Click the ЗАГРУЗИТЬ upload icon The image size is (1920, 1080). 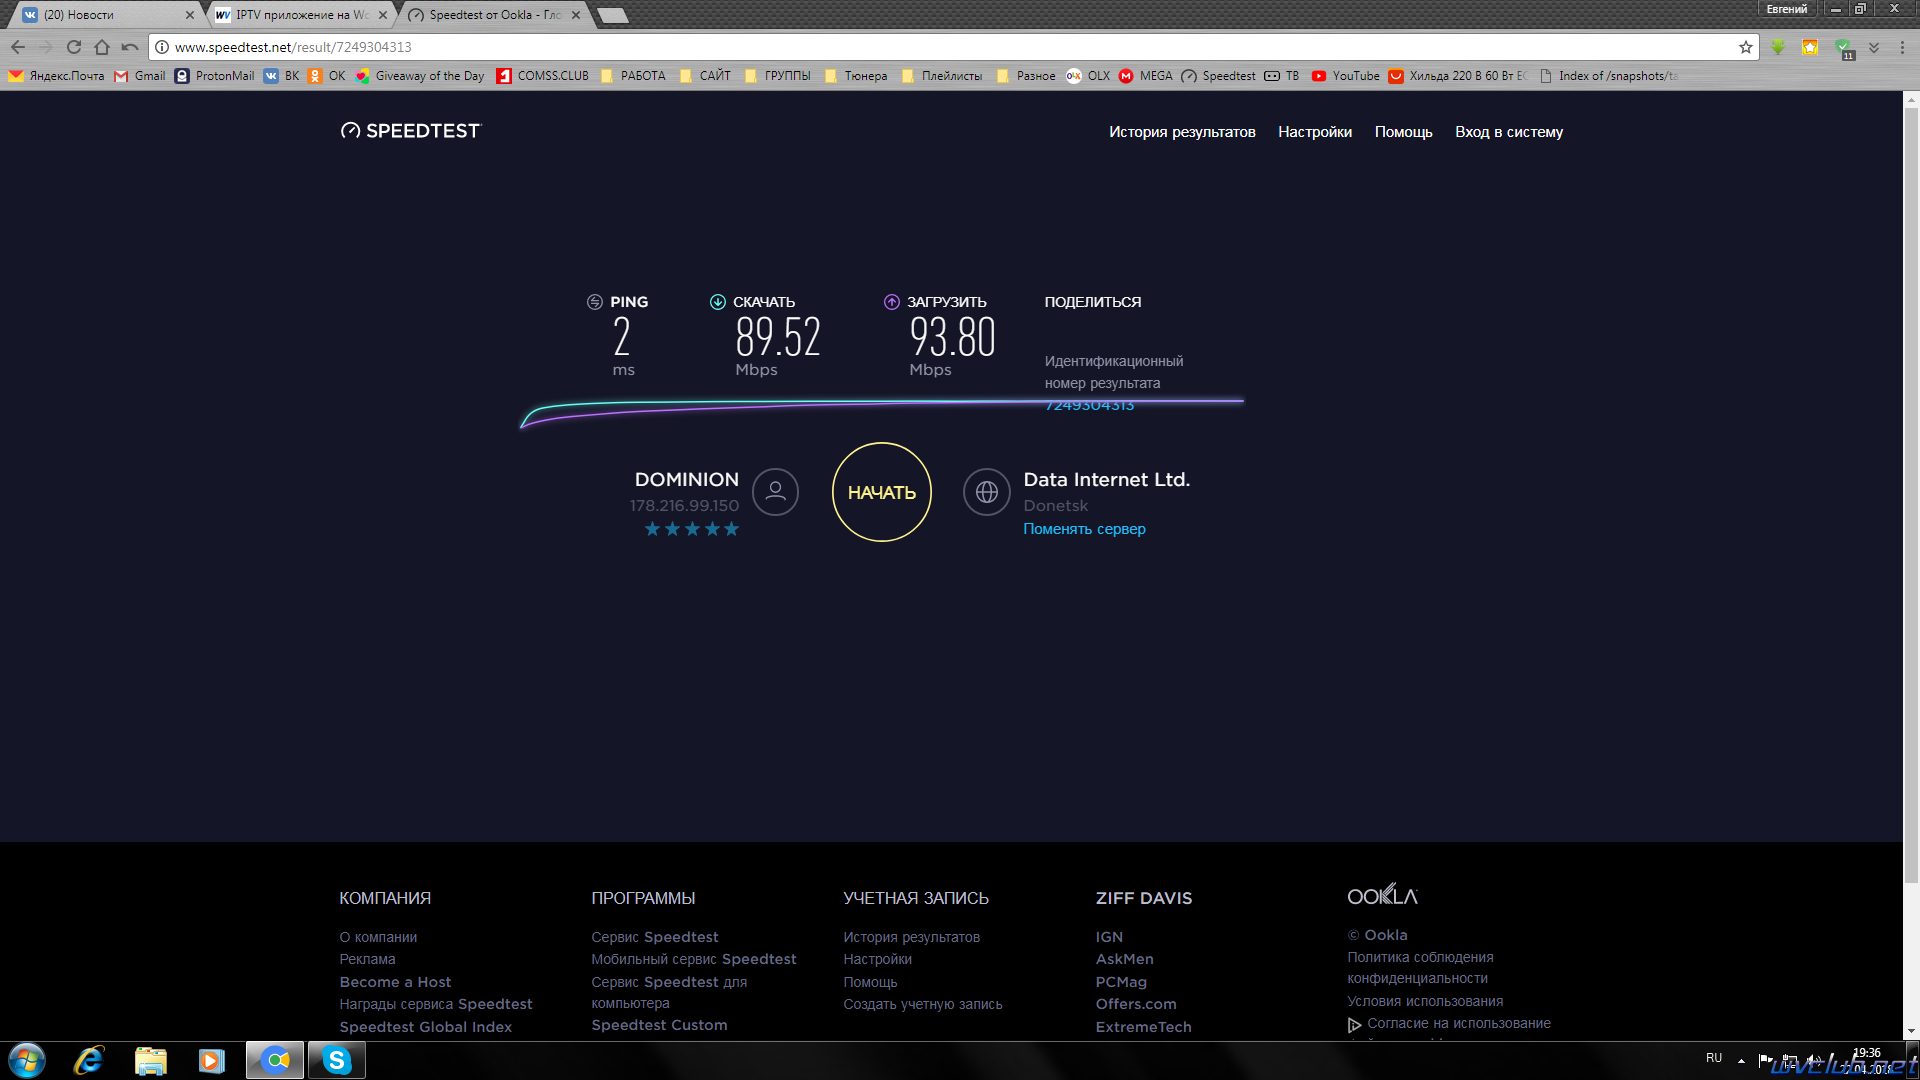[x=892, y=302]
